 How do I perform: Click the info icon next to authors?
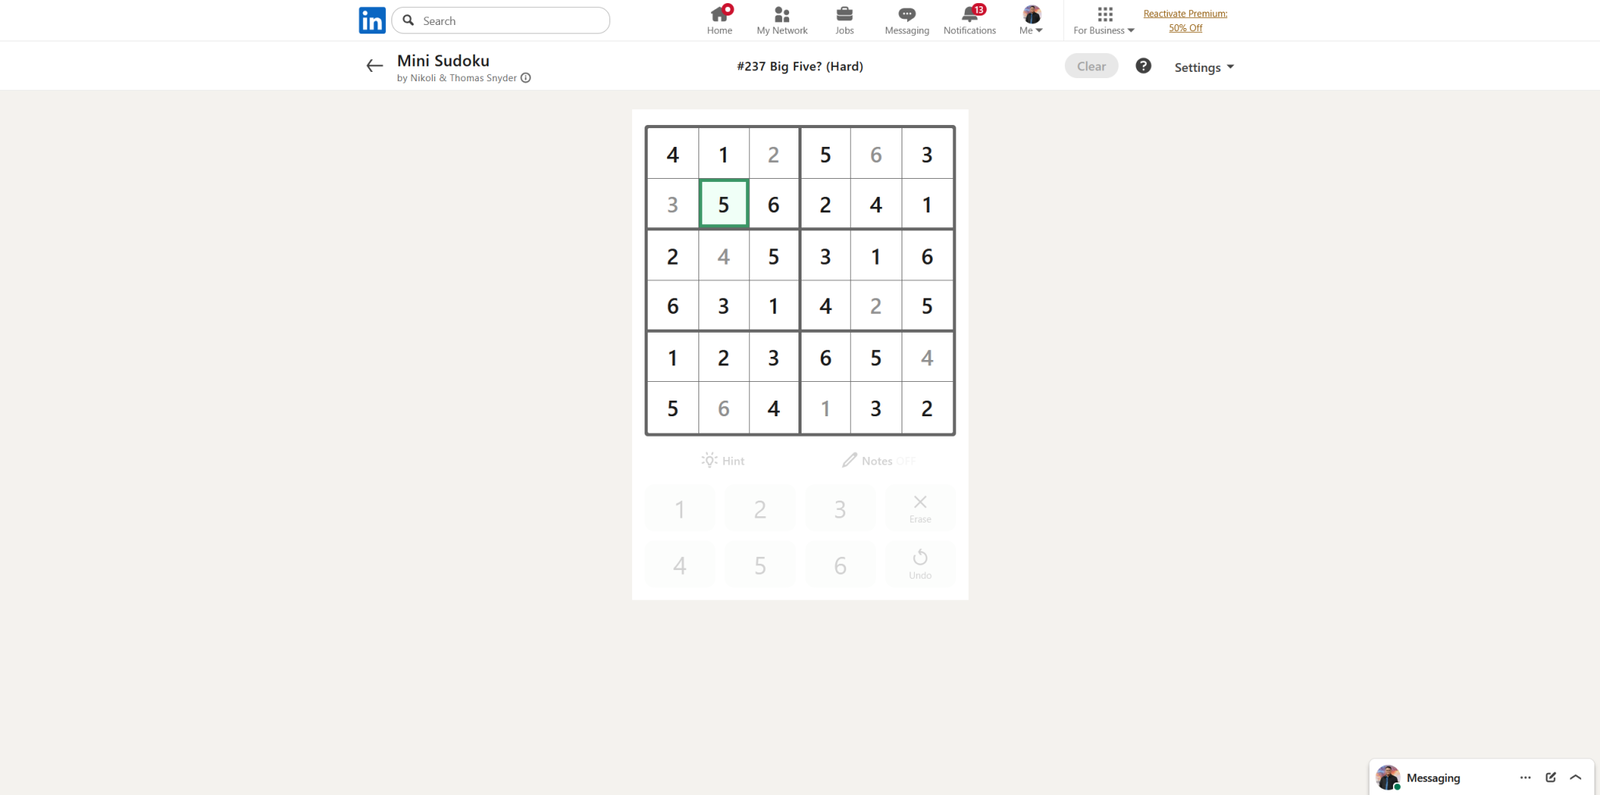(x=526, y=78)
